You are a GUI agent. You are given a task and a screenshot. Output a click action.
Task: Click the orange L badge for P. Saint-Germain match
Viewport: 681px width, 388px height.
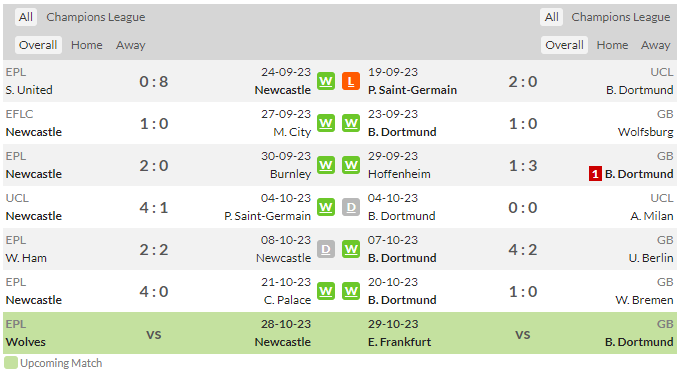[351, 81]
